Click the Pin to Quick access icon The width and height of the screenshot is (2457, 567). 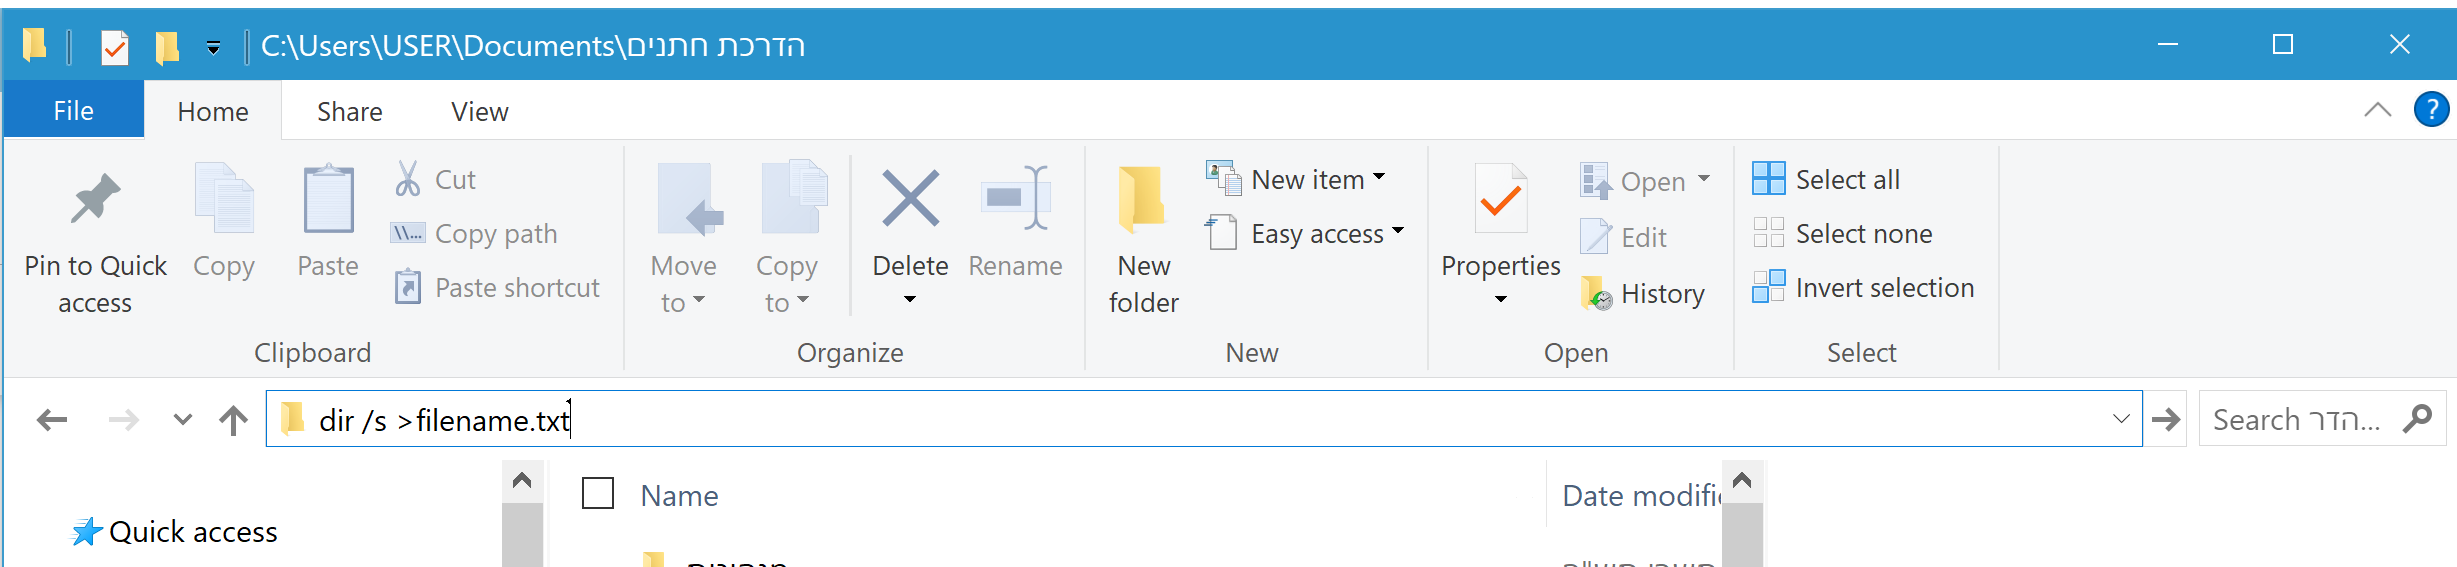point(95,198)
